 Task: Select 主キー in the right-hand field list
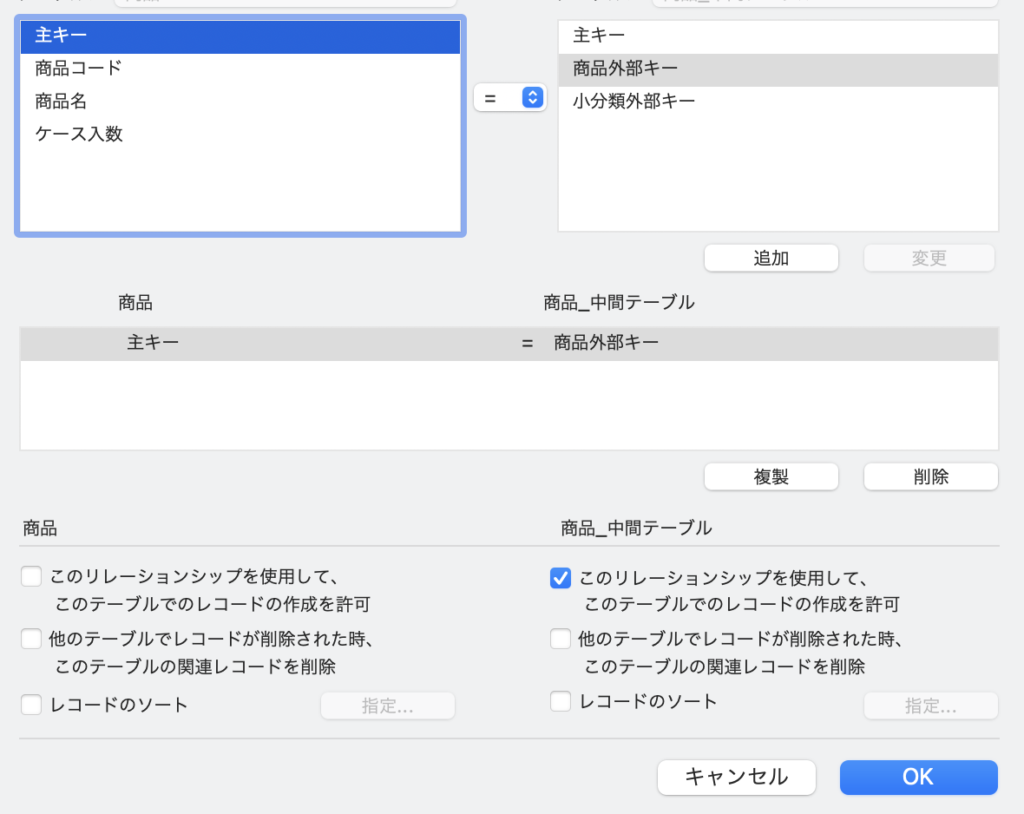599,36
